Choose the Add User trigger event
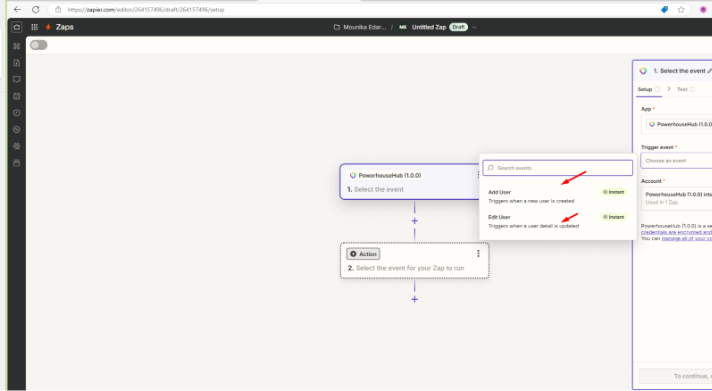 click(557, 196)
